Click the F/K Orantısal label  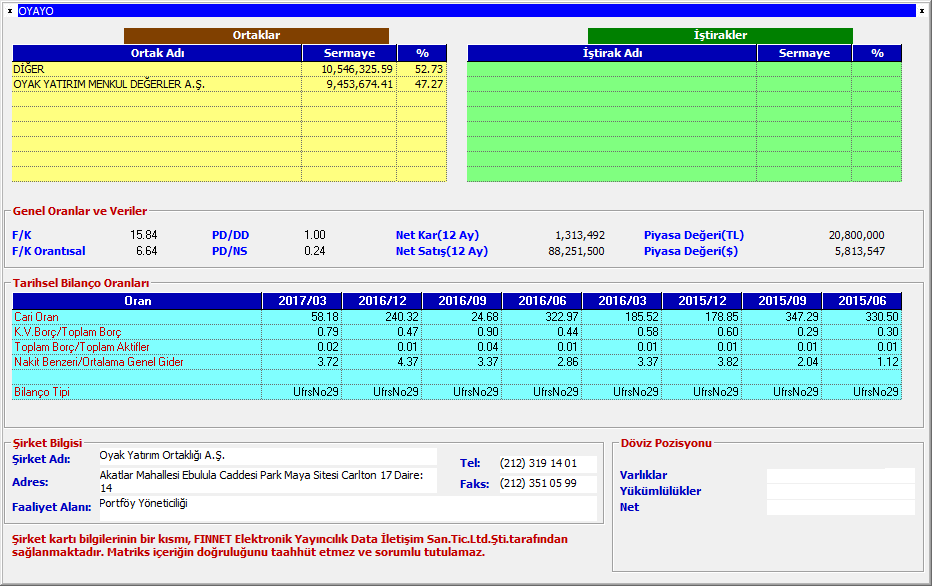49,251
